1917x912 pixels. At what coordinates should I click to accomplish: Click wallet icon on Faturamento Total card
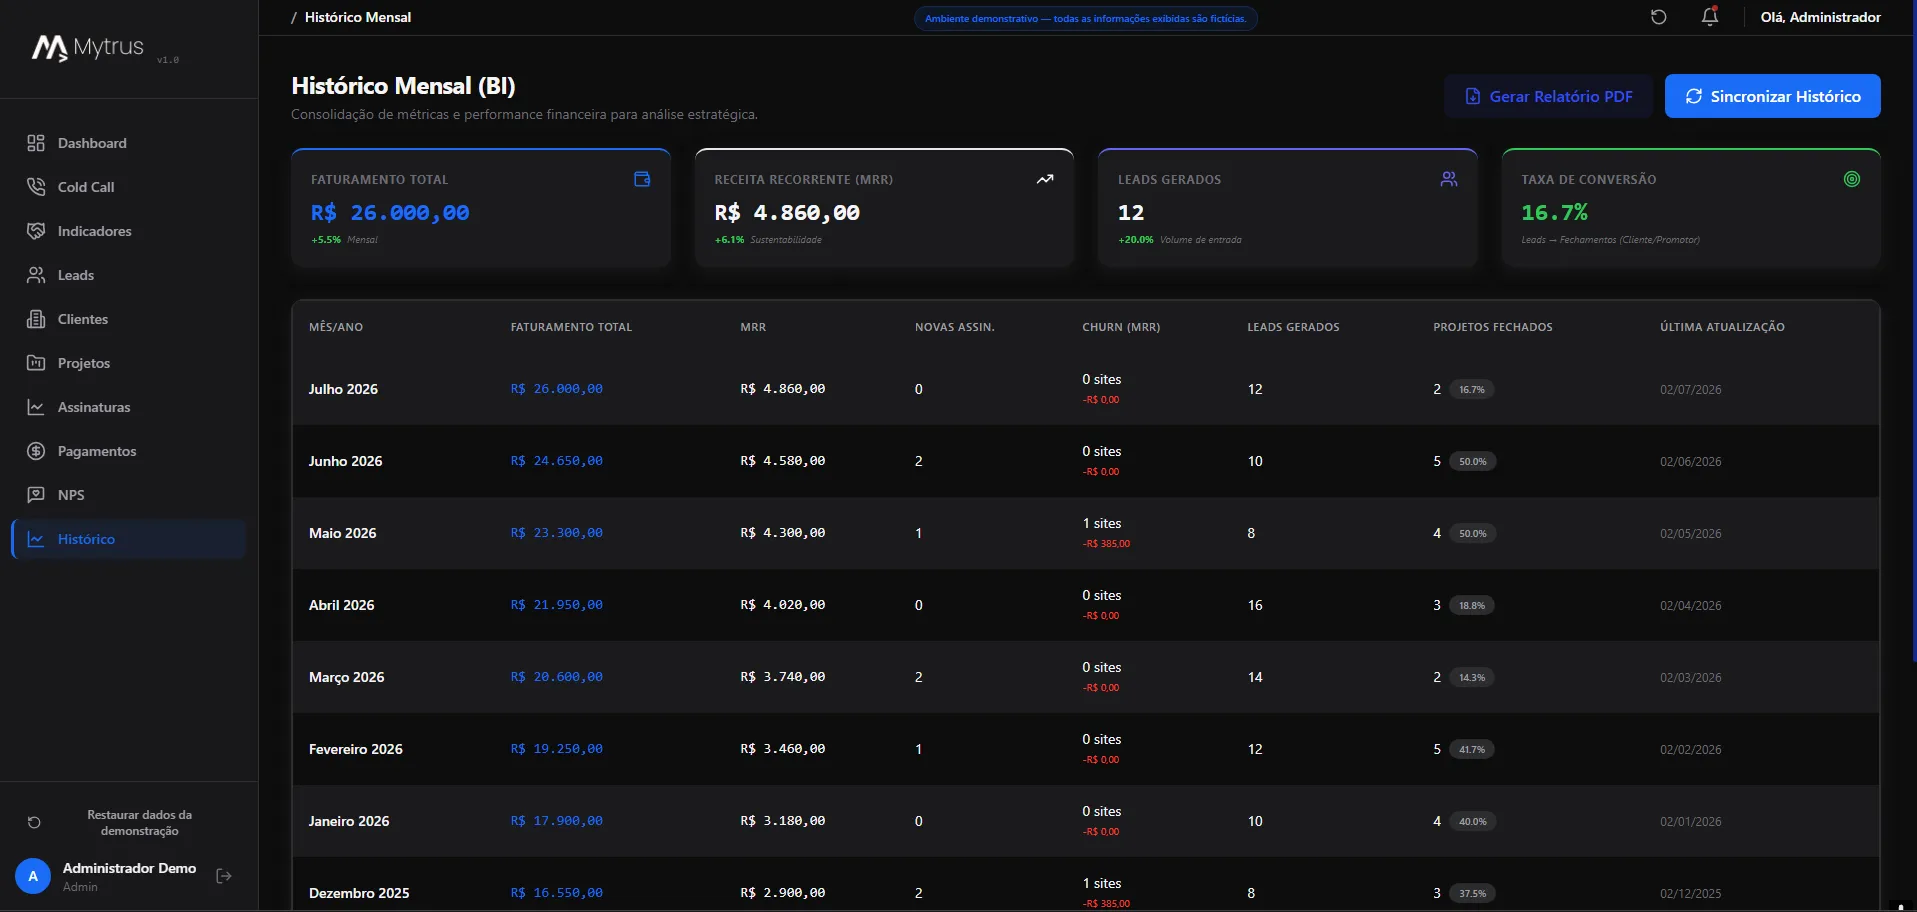(x=642, y=179)
